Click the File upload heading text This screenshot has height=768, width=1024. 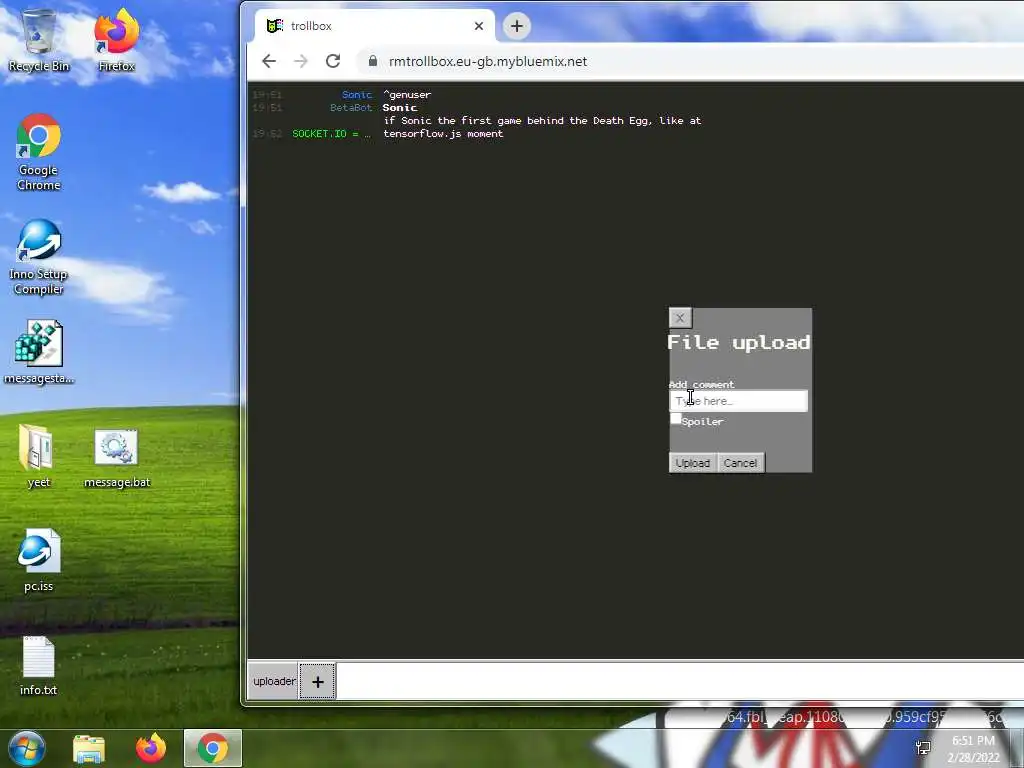tap(739, 342)
